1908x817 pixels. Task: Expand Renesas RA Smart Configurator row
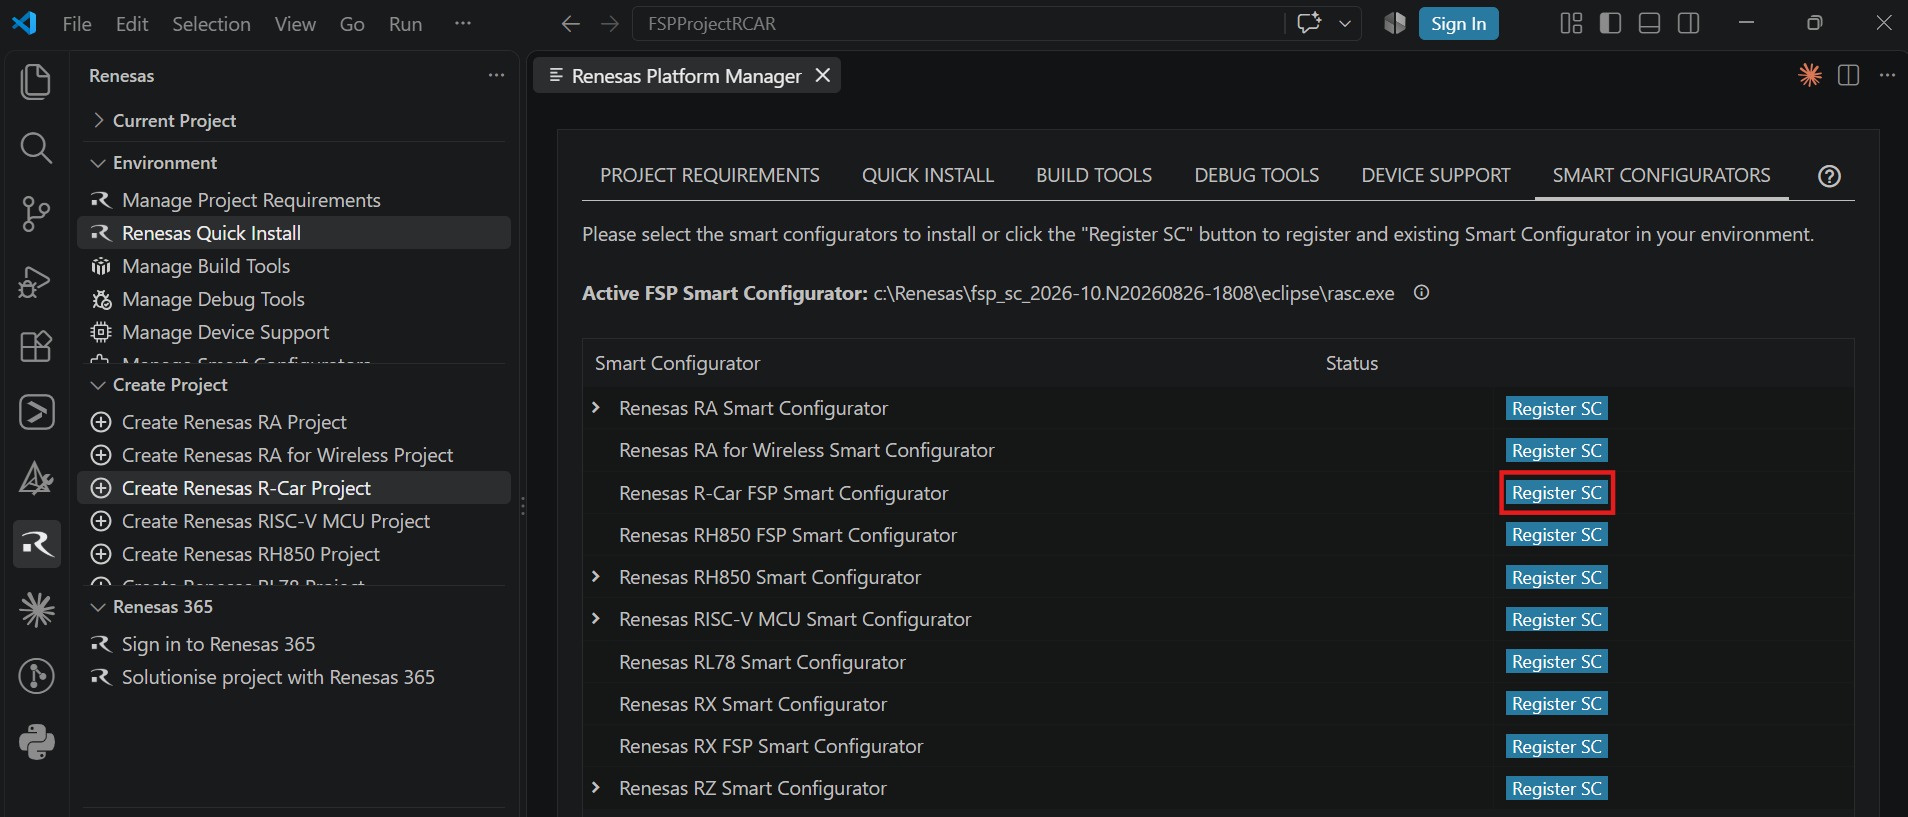point(596,408)
